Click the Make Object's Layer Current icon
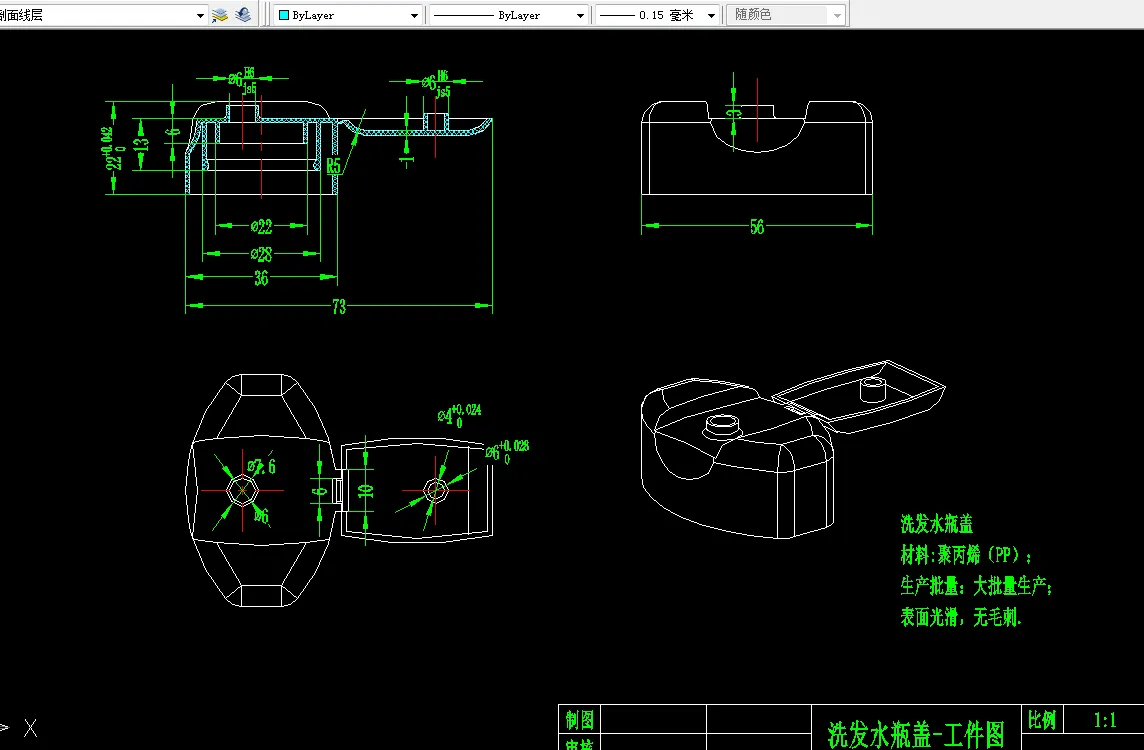Image resolution: width=1144 pixels, height=750 pixels. [x=220, y=15]
